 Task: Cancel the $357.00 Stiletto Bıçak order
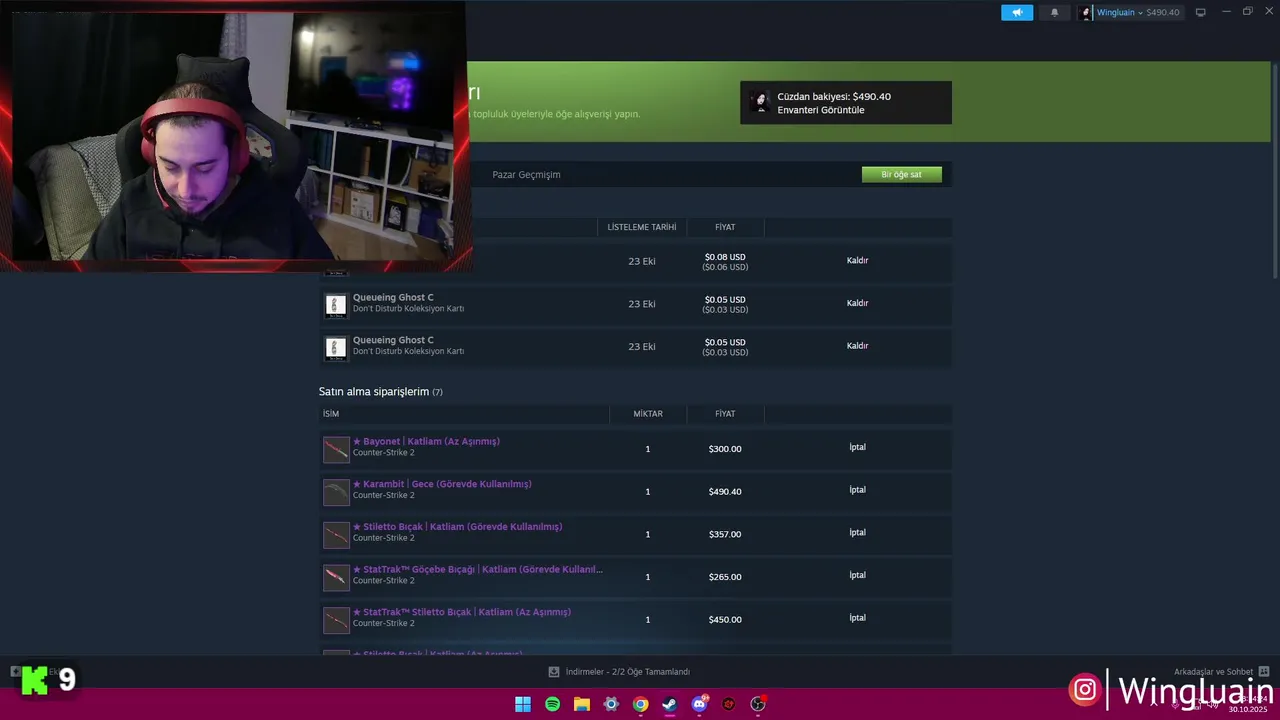pos(857,533)
